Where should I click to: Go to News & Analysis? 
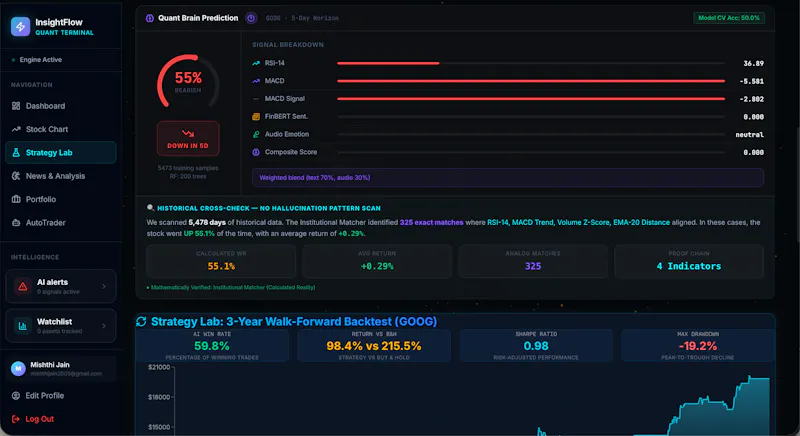coord(61,176)
